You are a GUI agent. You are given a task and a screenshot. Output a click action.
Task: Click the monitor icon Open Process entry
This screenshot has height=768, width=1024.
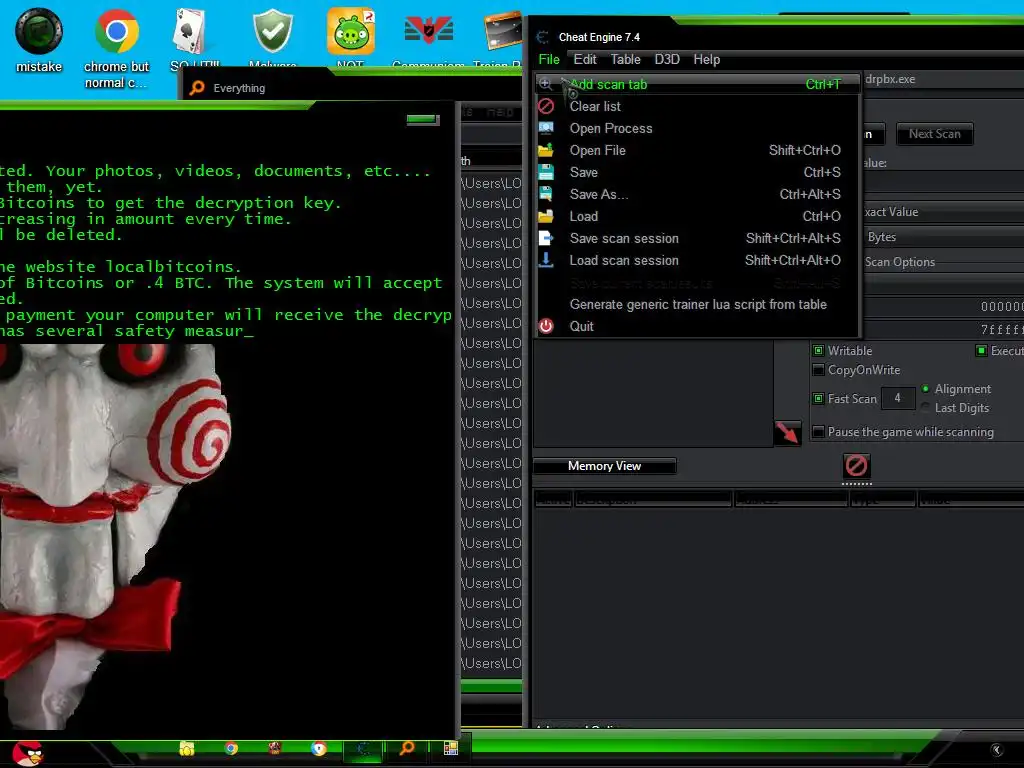(697, 129)
